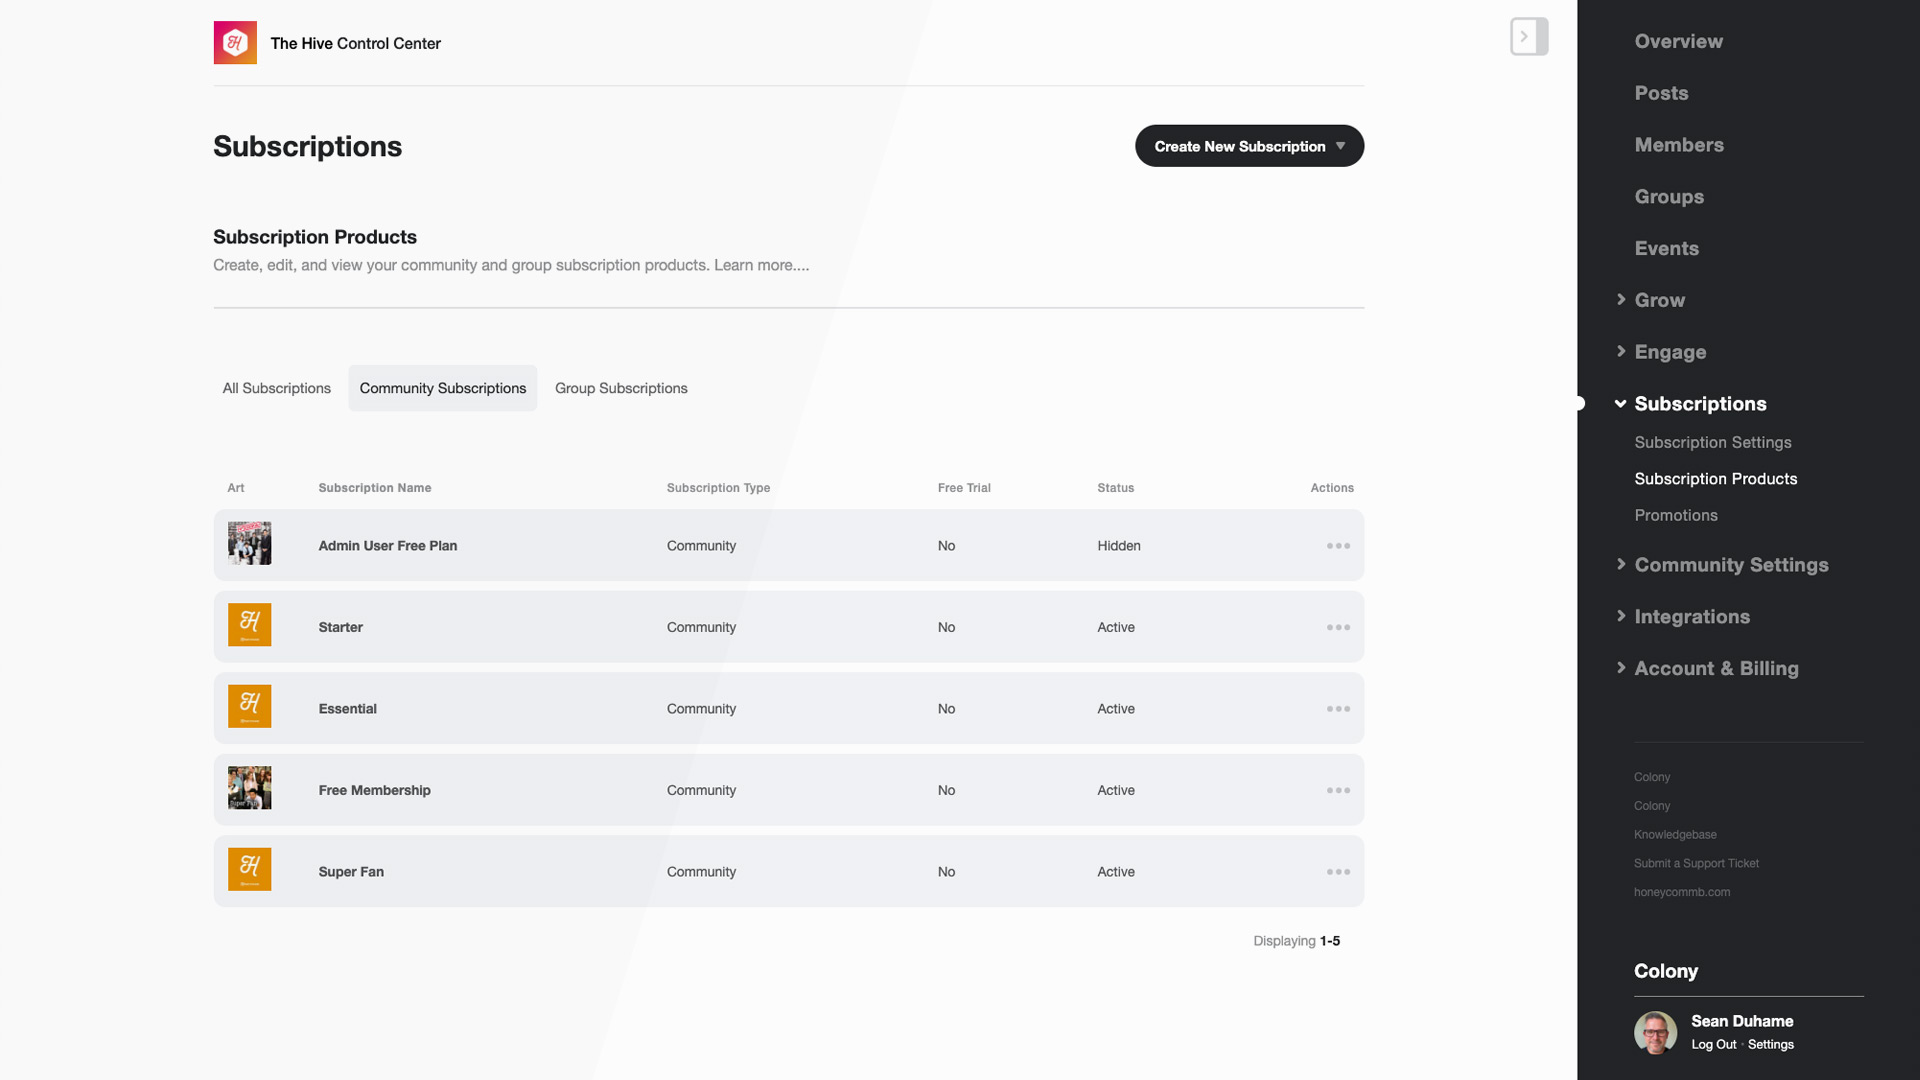Click the Log Out link
This screenshot has width=1920, height=1080.
[1713, 1045]
